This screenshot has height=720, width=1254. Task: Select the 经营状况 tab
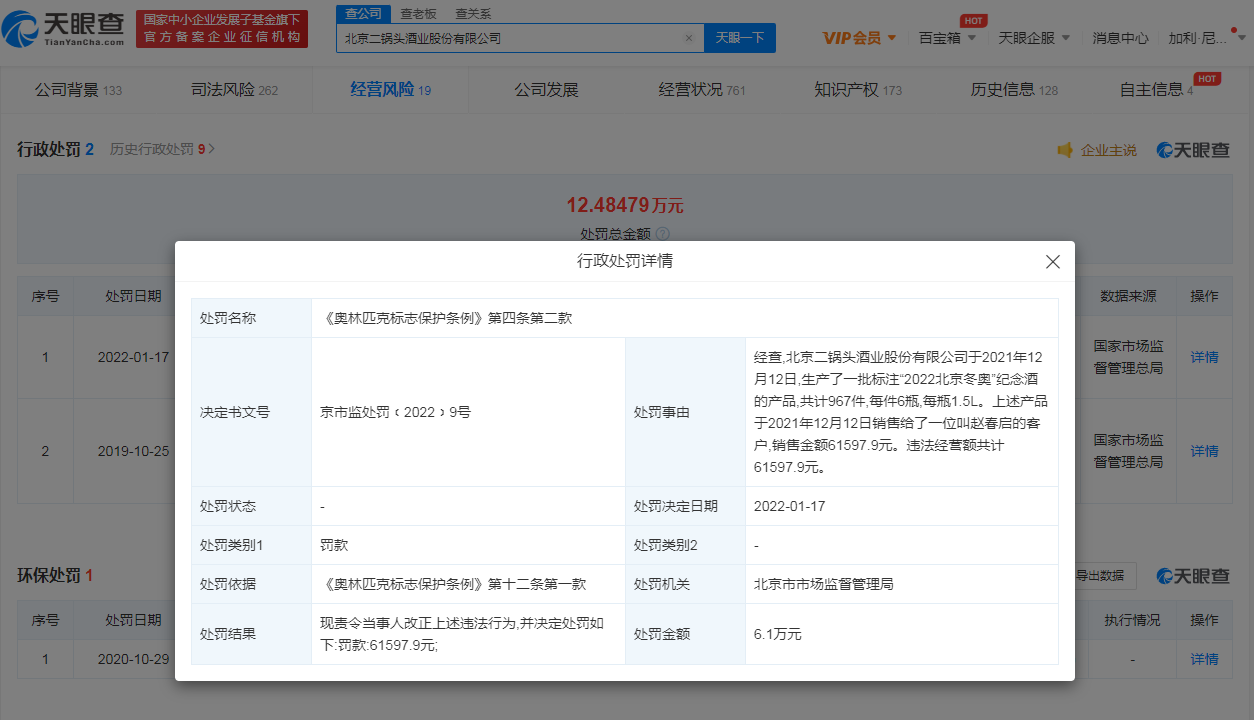click(x=701, y=90)
